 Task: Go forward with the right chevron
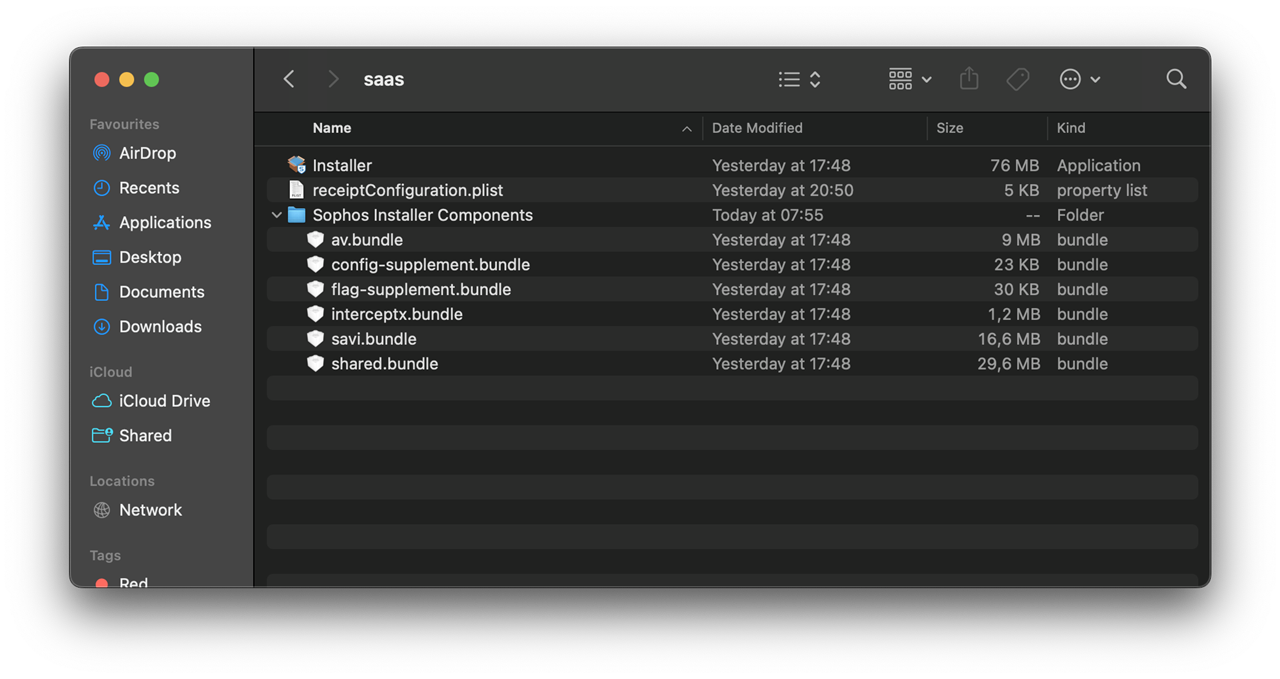click(x=333, y=79)
